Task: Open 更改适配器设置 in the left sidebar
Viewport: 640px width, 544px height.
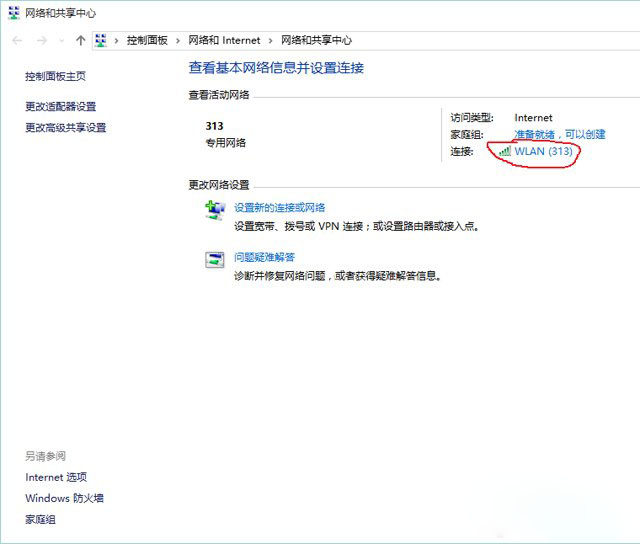Action: click(x=61, y=106)
